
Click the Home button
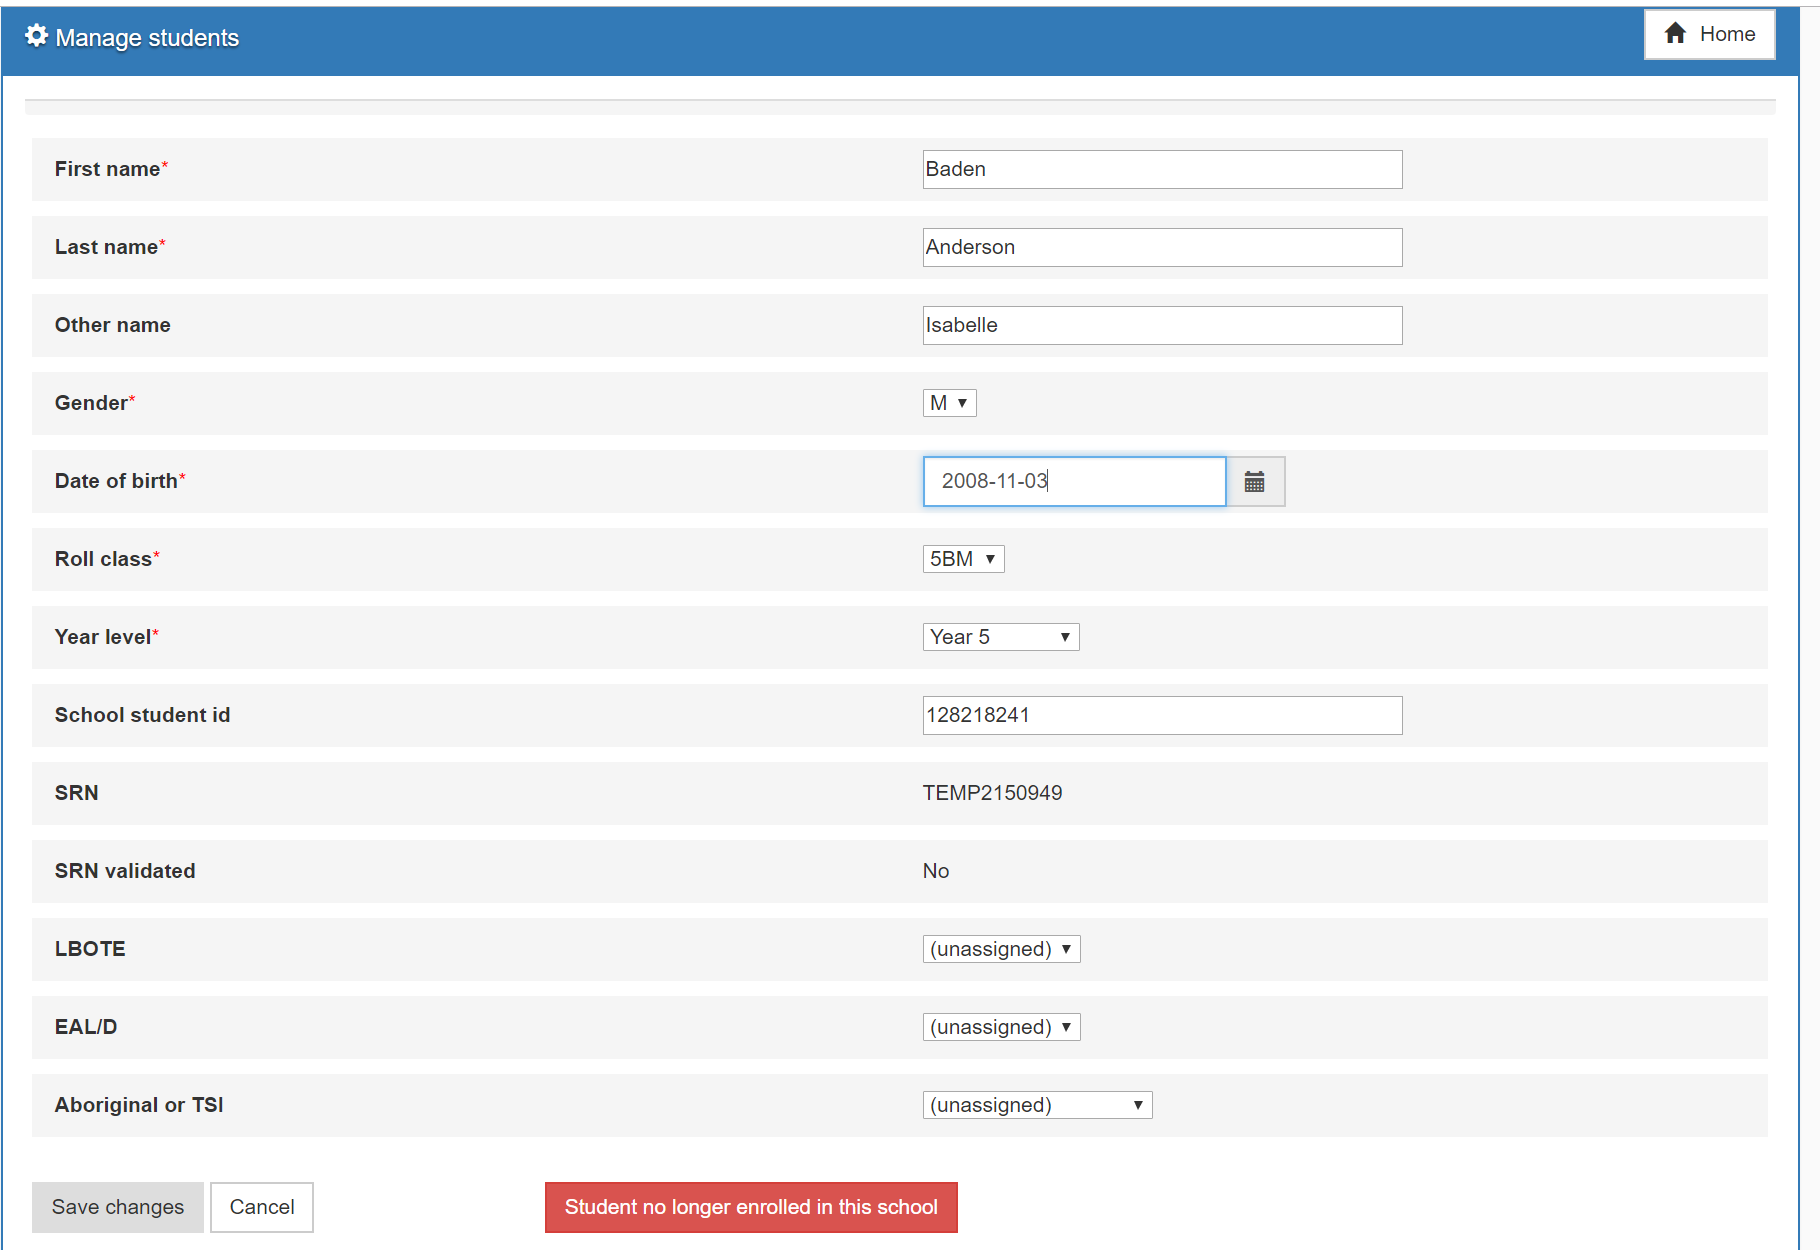[x=1709, y=34]
